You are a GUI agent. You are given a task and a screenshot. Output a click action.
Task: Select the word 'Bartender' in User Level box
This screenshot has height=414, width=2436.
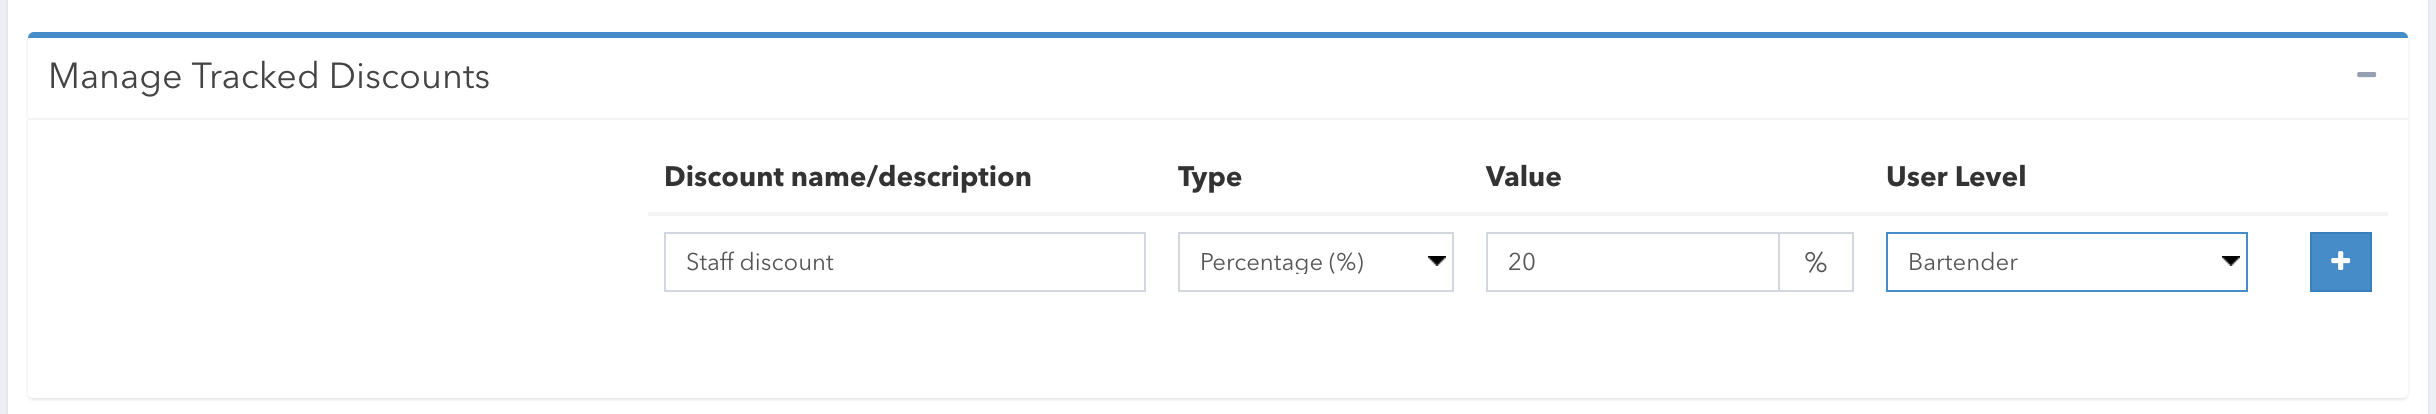1962,262
